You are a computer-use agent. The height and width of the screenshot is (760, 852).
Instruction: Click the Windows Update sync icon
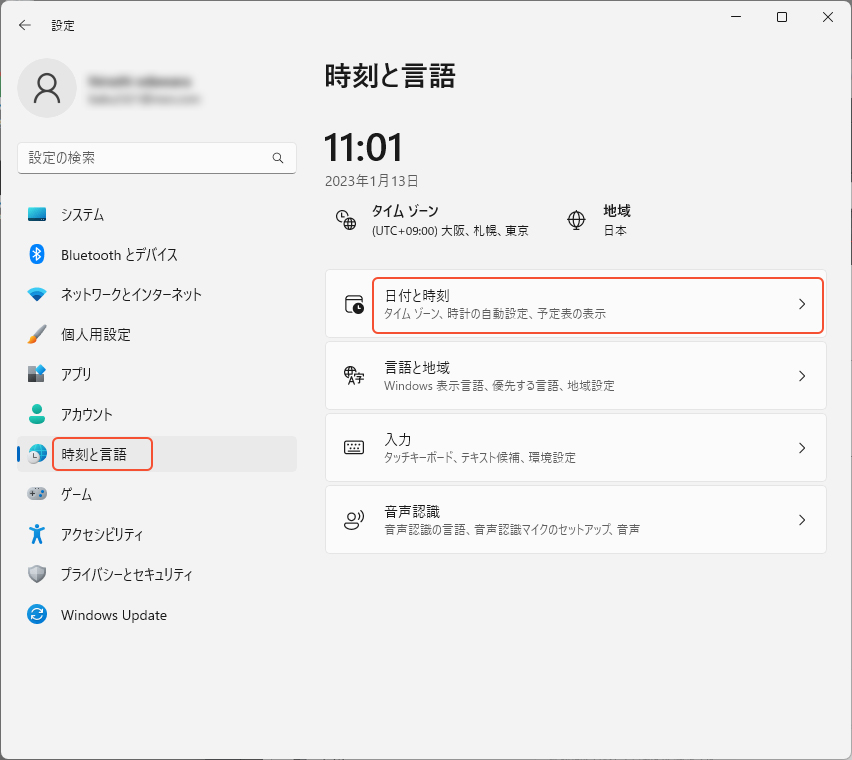37,615
